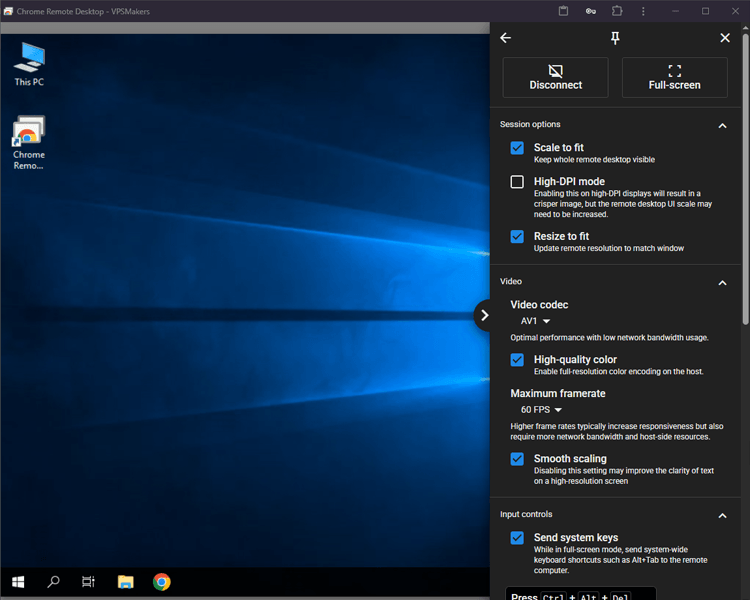The height and width of the screenshot is (600, 750).
Task: Open File Explorer on remote taskbar
Action: pyautogui.click(x=126, y=582)
